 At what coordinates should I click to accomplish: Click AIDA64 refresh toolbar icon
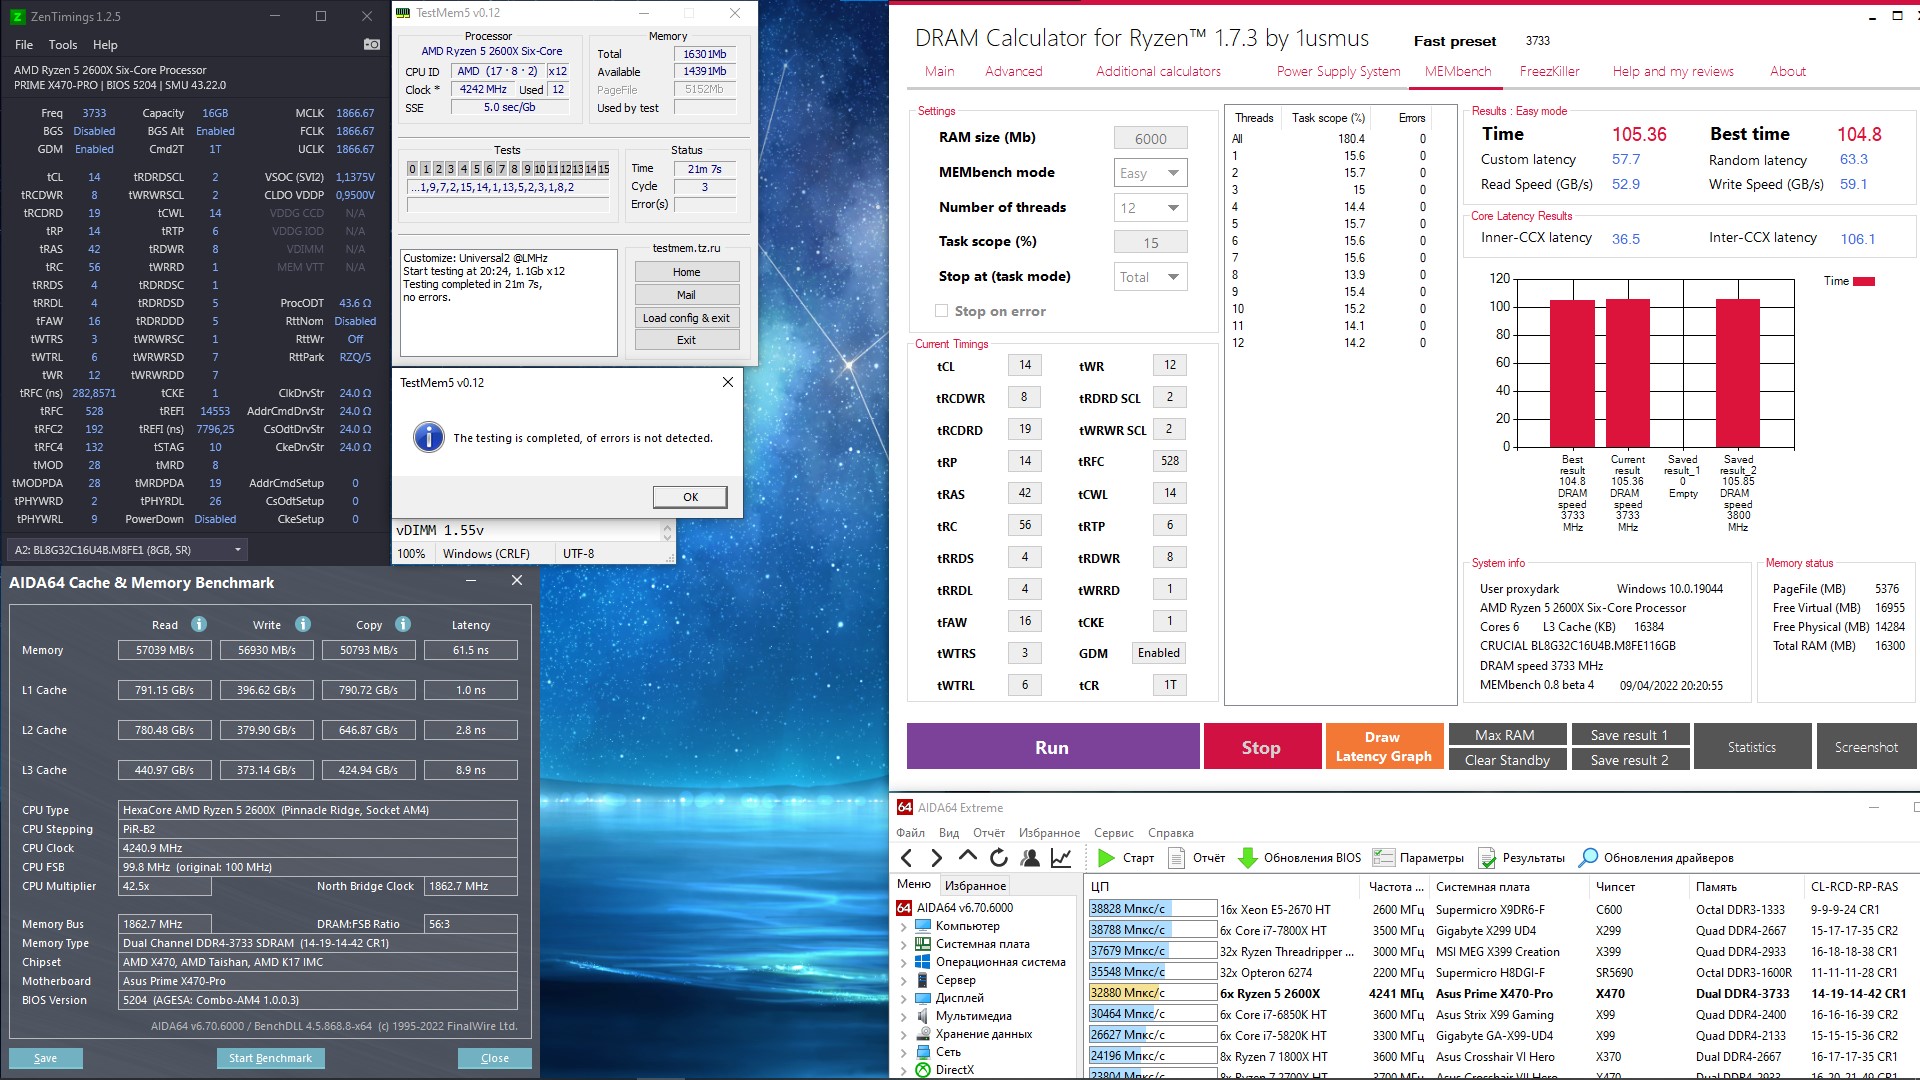(x=998, y=858)
